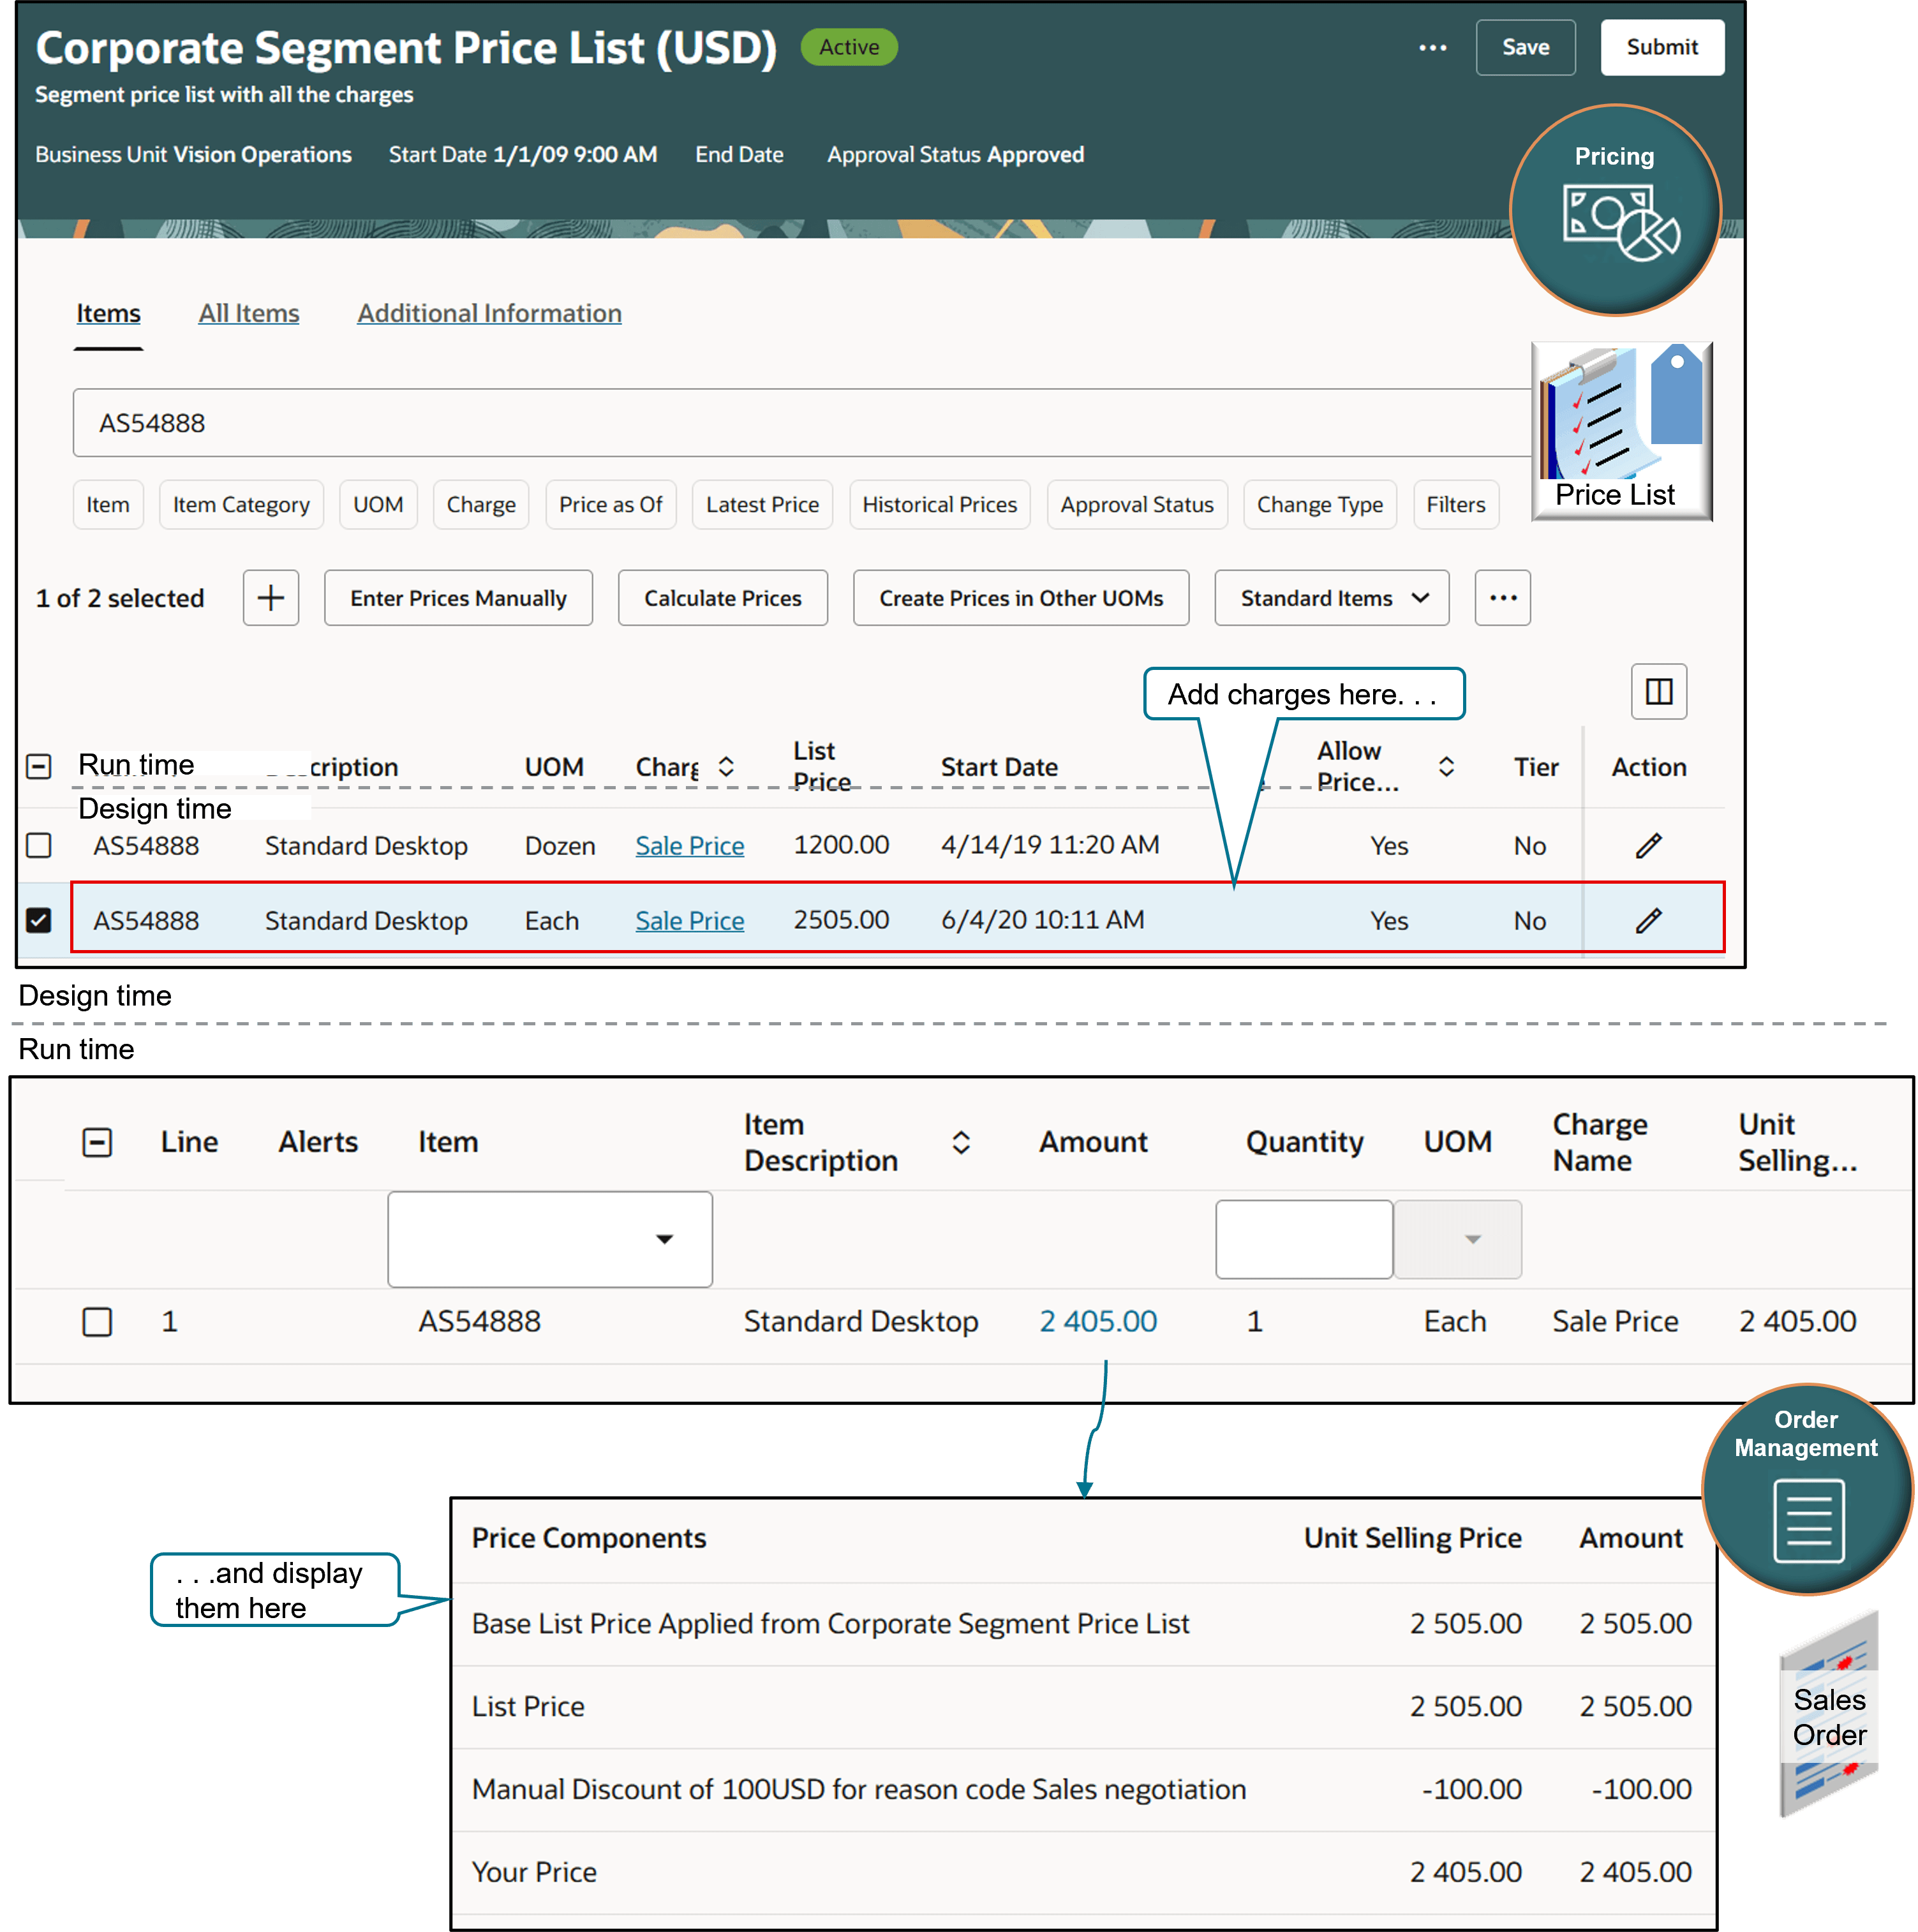Viewport: 1918px width, 1932px height.
Task: Click the plus icon to add item
Action: (270, 598)
